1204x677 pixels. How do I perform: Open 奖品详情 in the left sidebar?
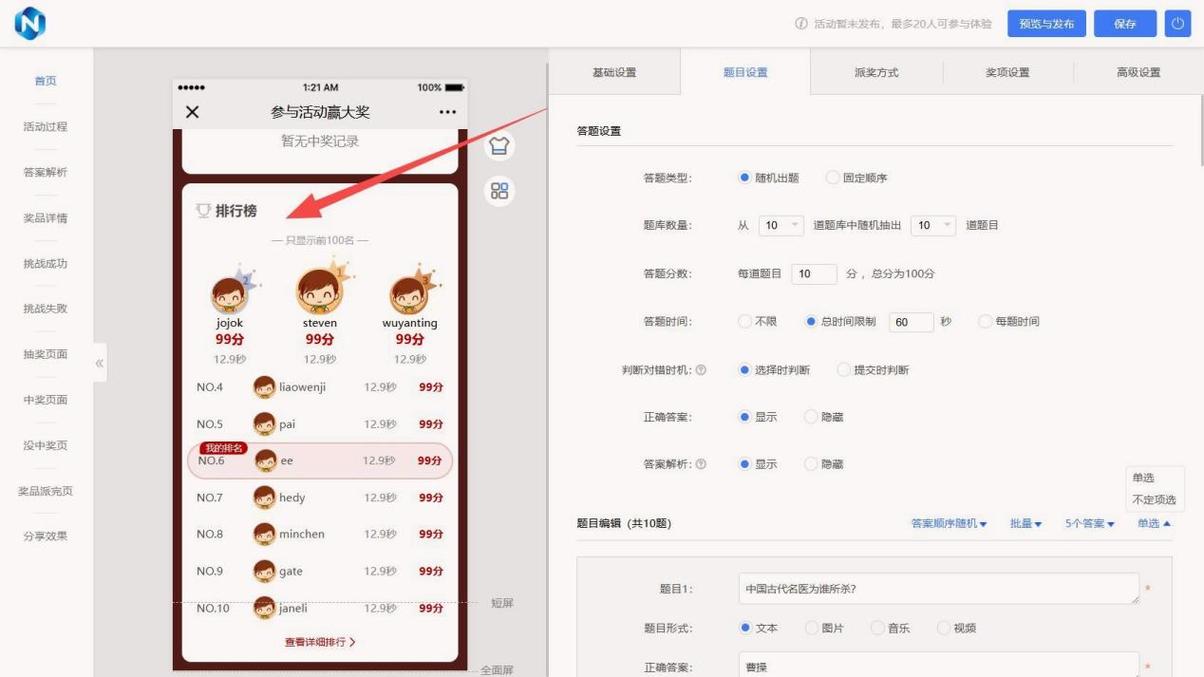point(46,218)
